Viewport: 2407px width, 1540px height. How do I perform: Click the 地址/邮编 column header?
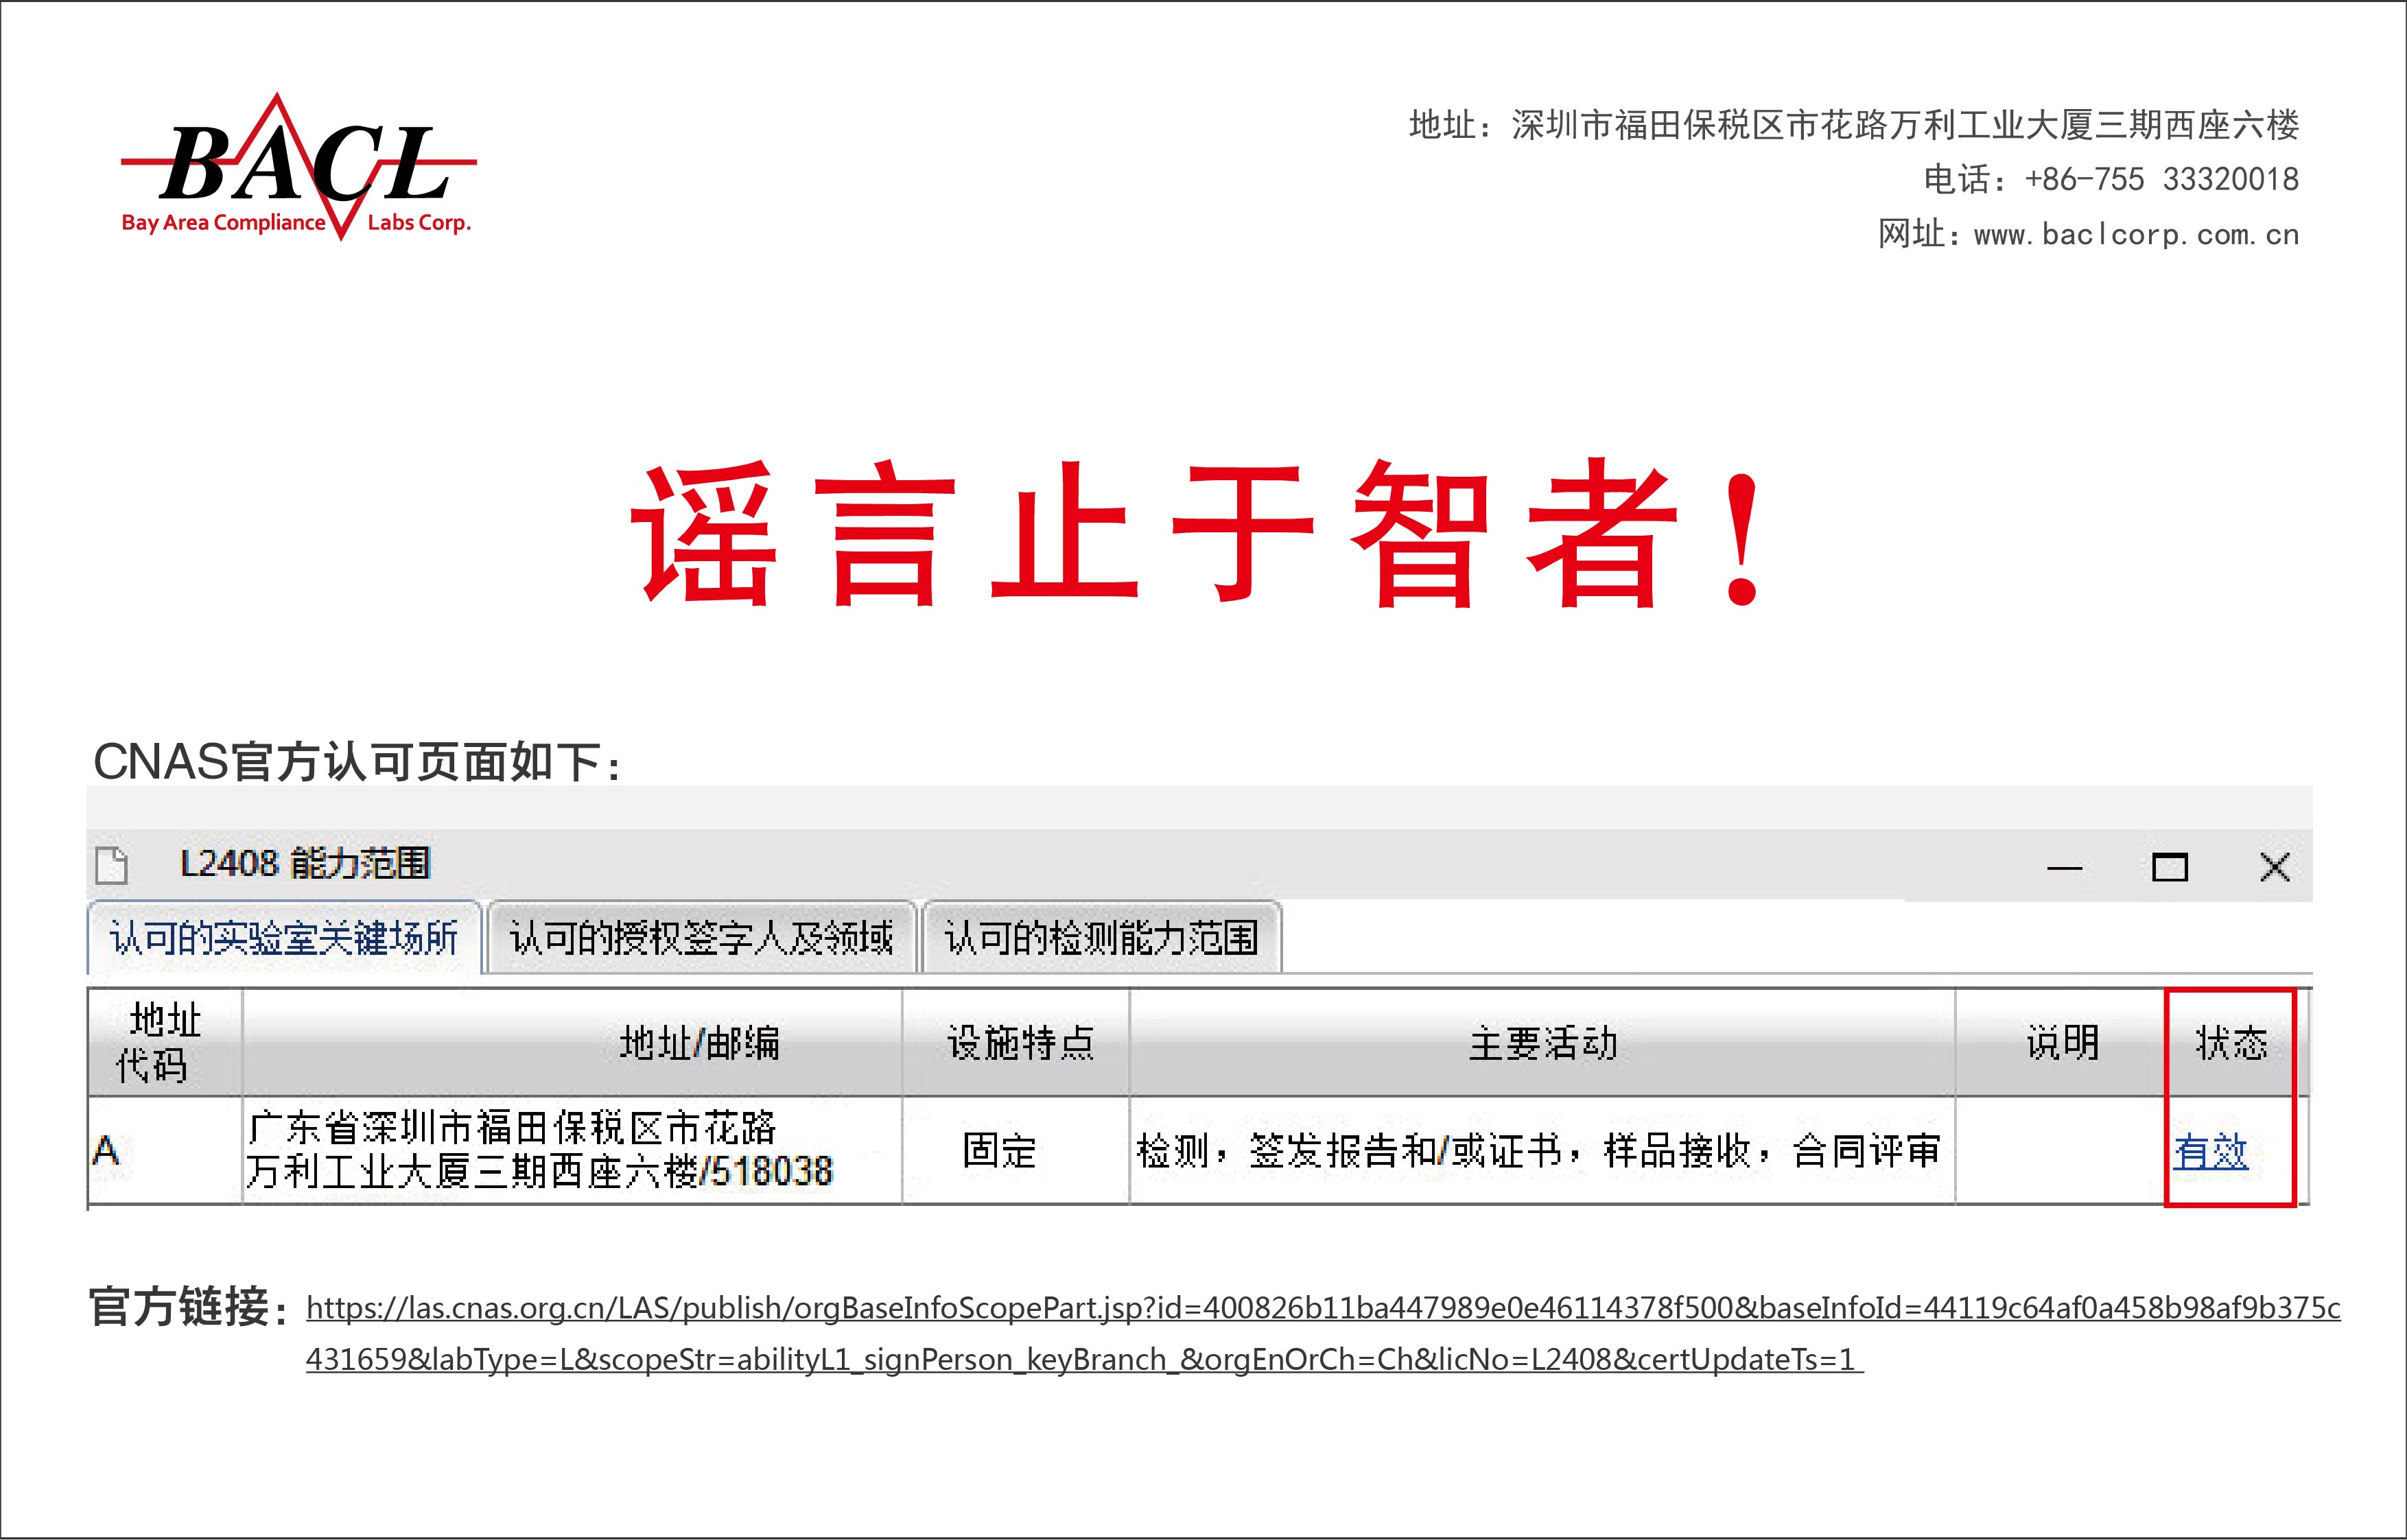(572, 1043)
